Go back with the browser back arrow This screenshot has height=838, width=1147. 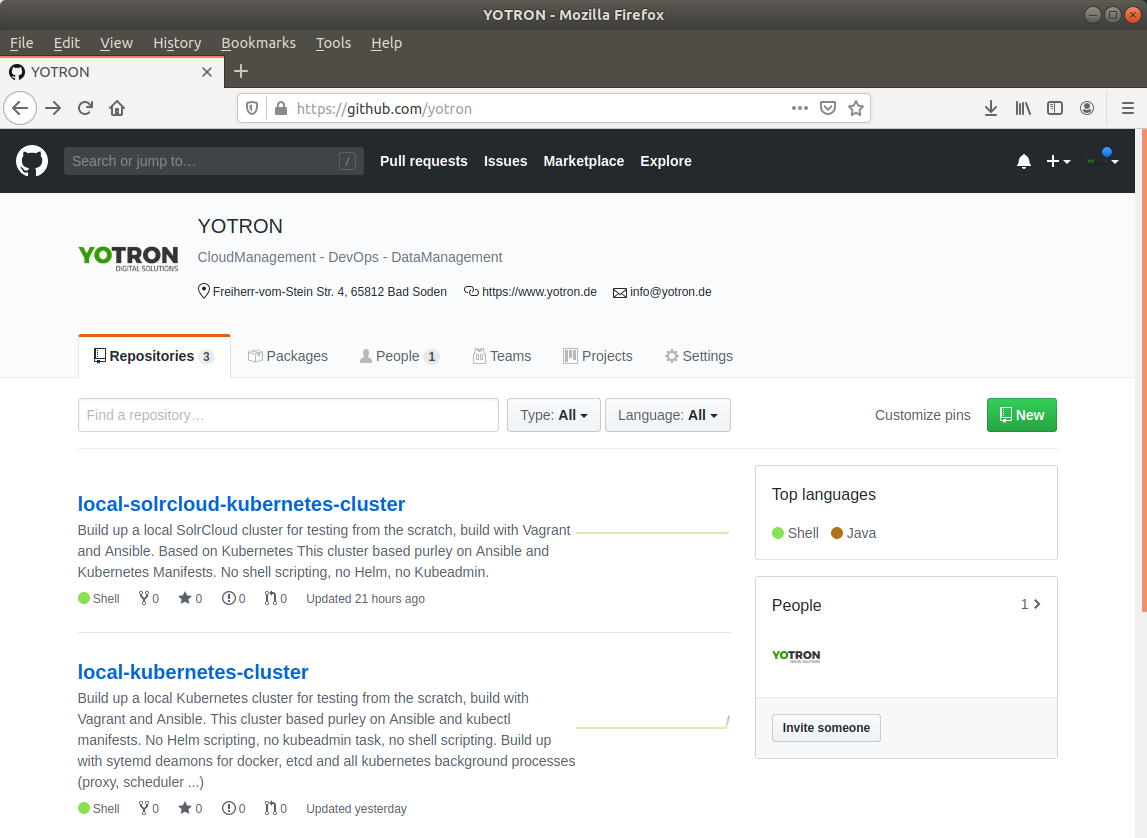click(20, 108)
